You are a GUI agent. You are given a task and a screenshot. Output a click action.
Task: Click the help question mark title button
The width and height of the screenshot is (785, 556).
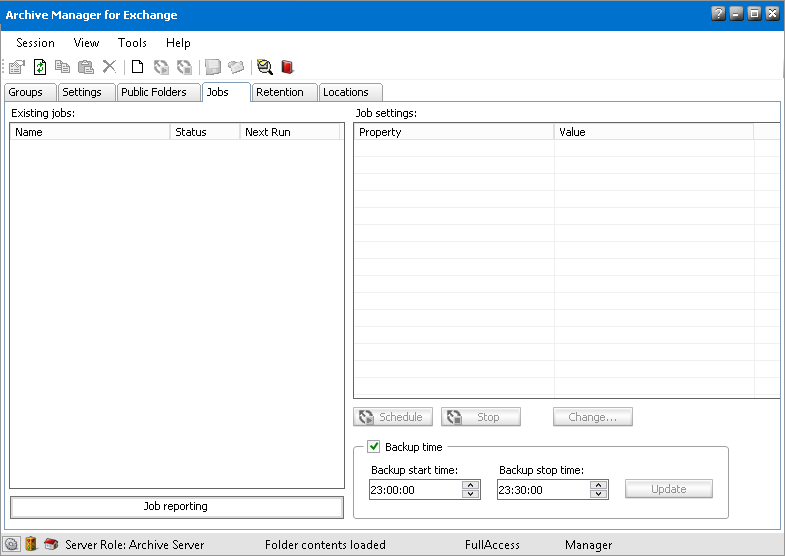tap(719, 14)
